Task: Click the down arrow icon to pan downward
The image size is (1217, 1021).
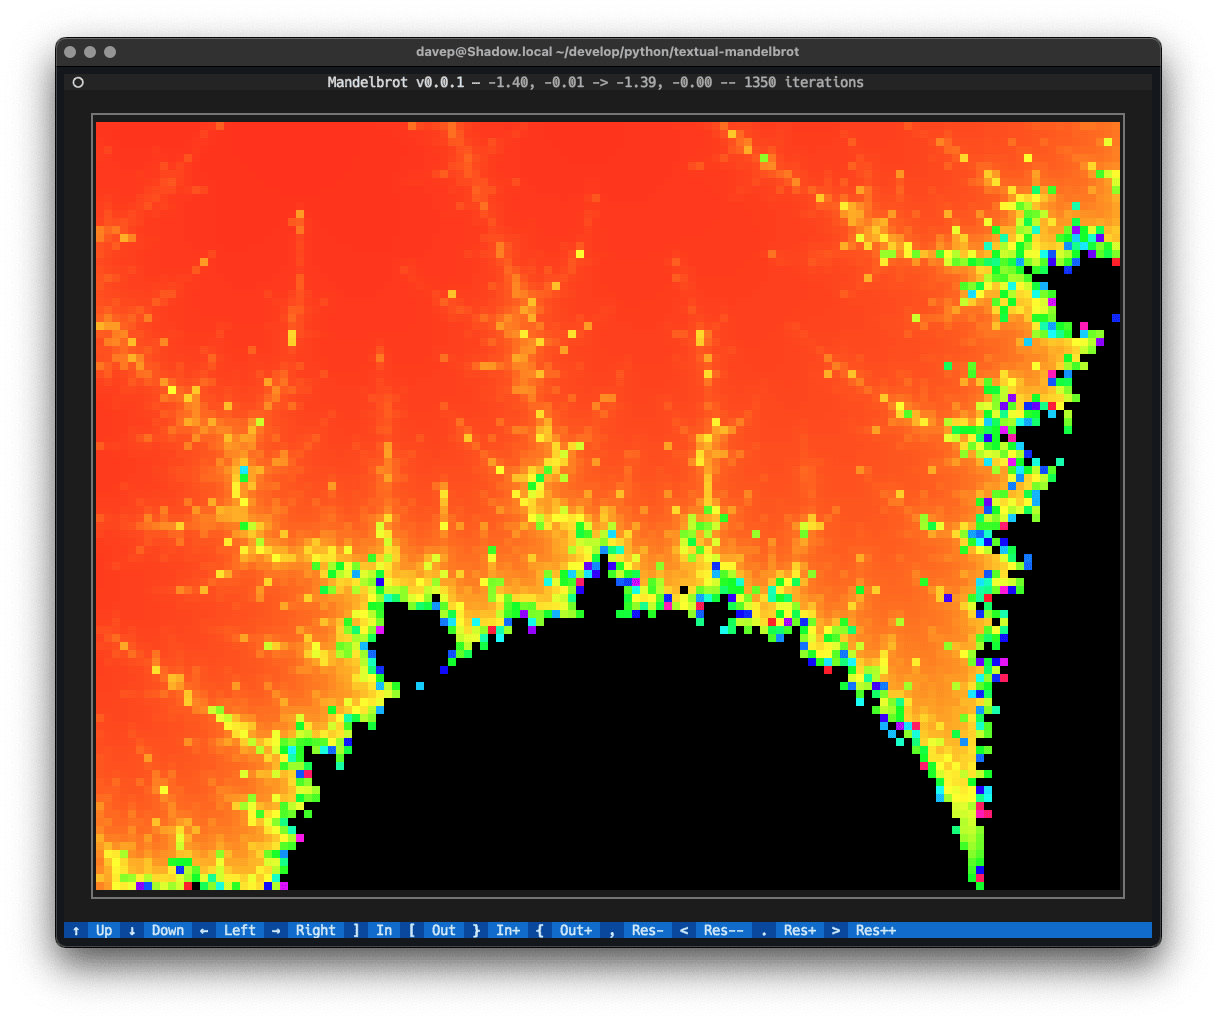Action: tap(130, 930)
